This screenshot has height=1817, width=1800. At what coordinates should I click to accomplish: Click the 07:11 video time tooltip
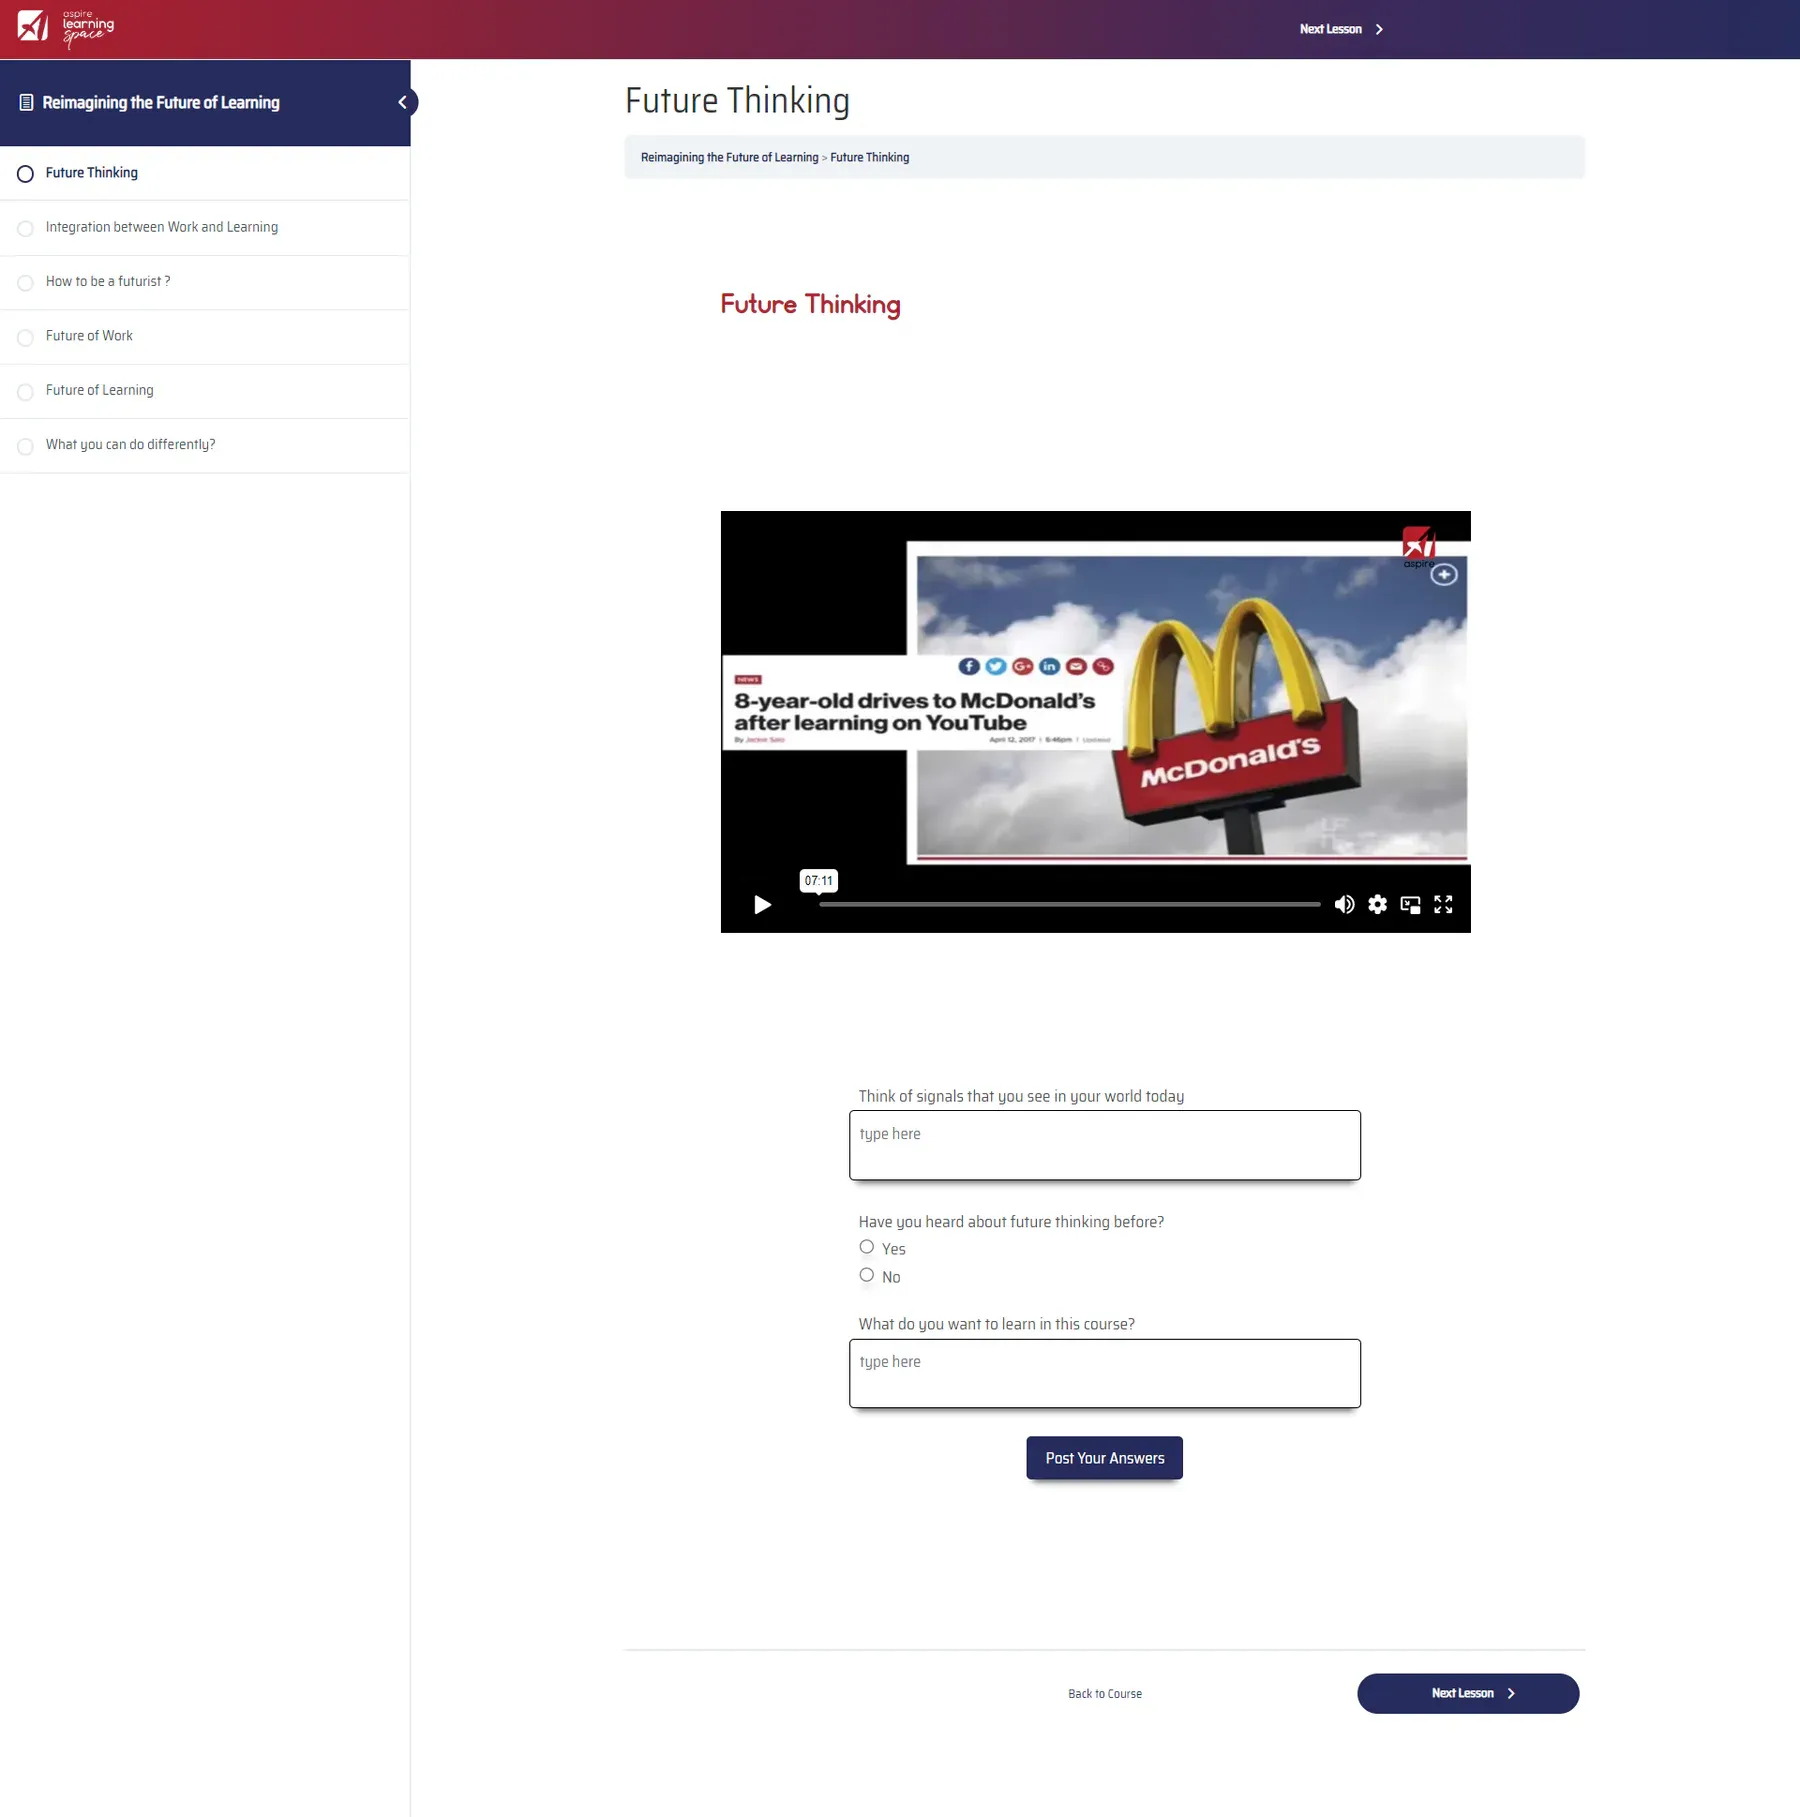(818, 881)
